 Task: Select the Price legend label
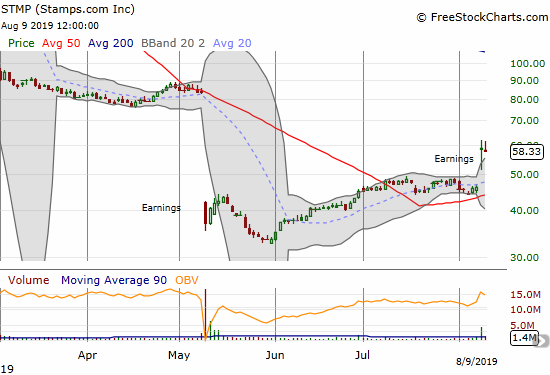pos(21,43)
